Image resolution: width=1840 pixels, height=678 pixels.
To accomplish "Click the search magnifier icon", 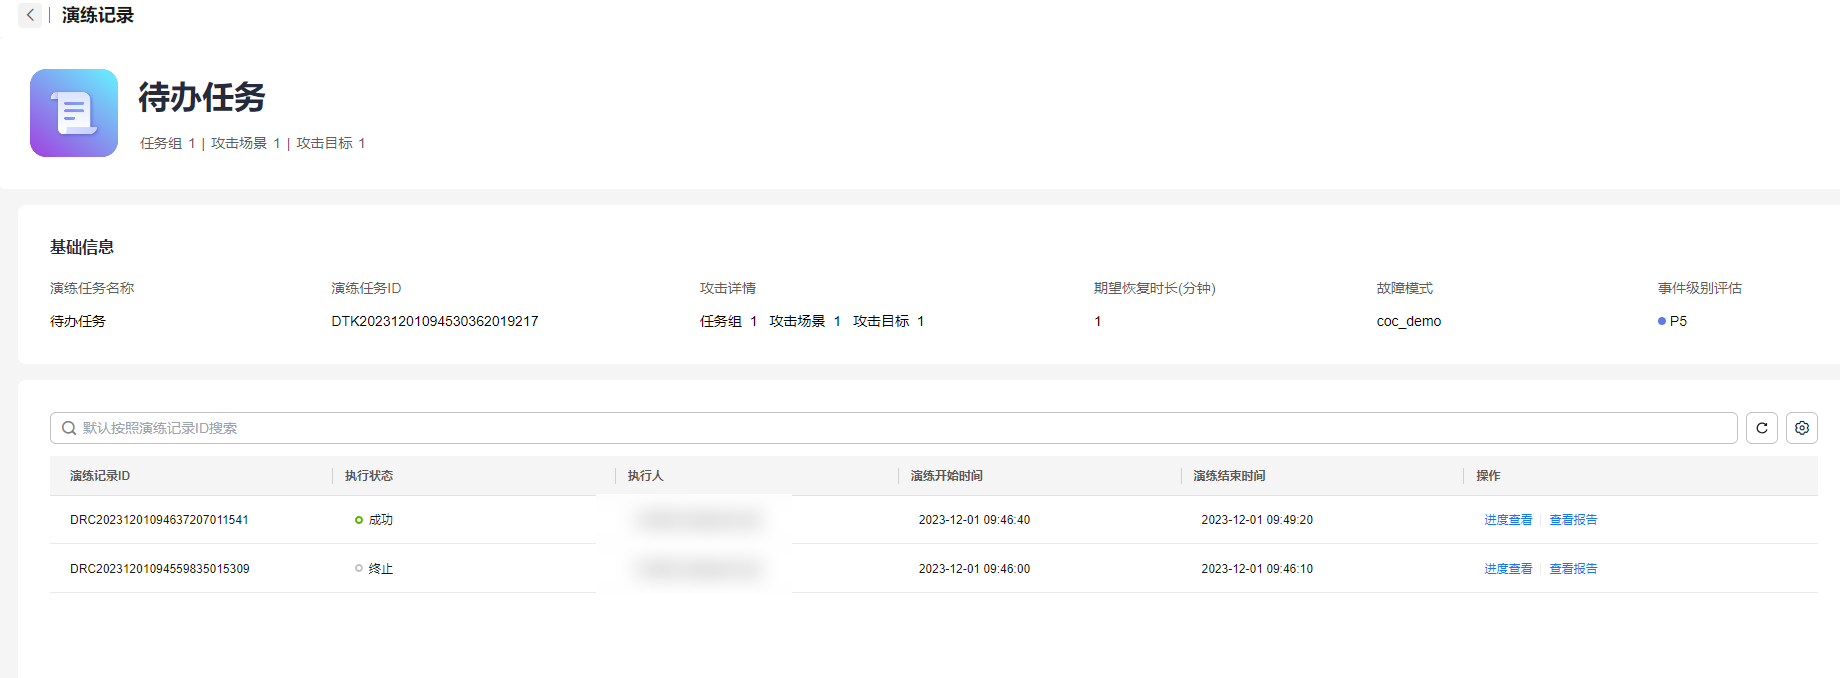I will pyautogui.click(x=69, y=428).
